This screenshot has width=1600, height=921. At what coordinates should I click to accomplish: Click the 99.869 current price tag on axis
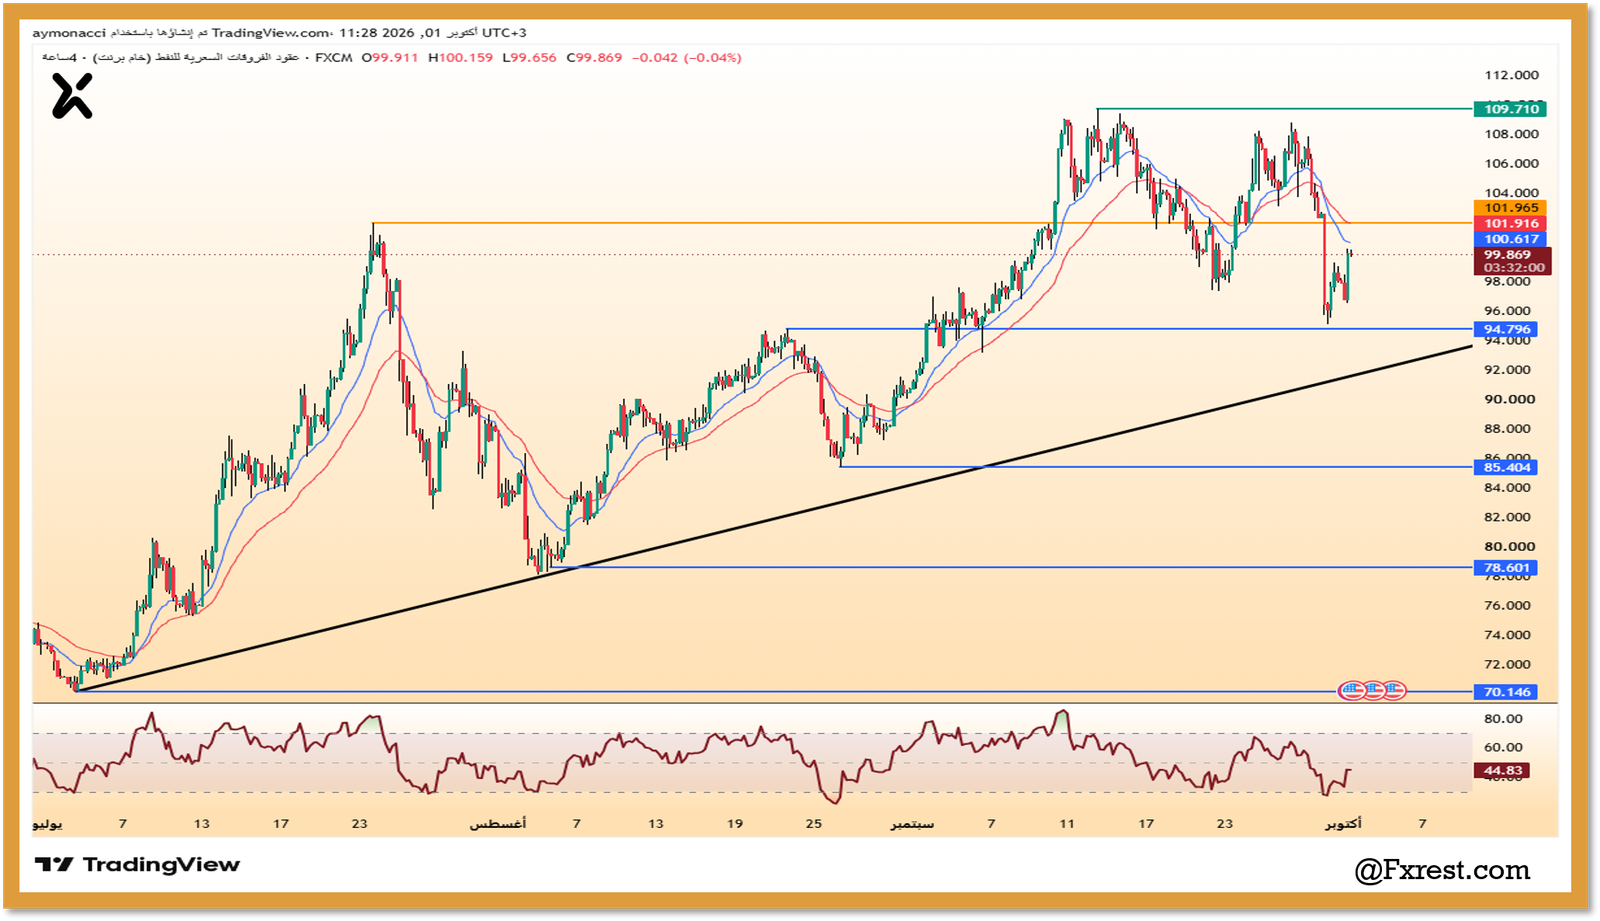tap(1510, 255)
